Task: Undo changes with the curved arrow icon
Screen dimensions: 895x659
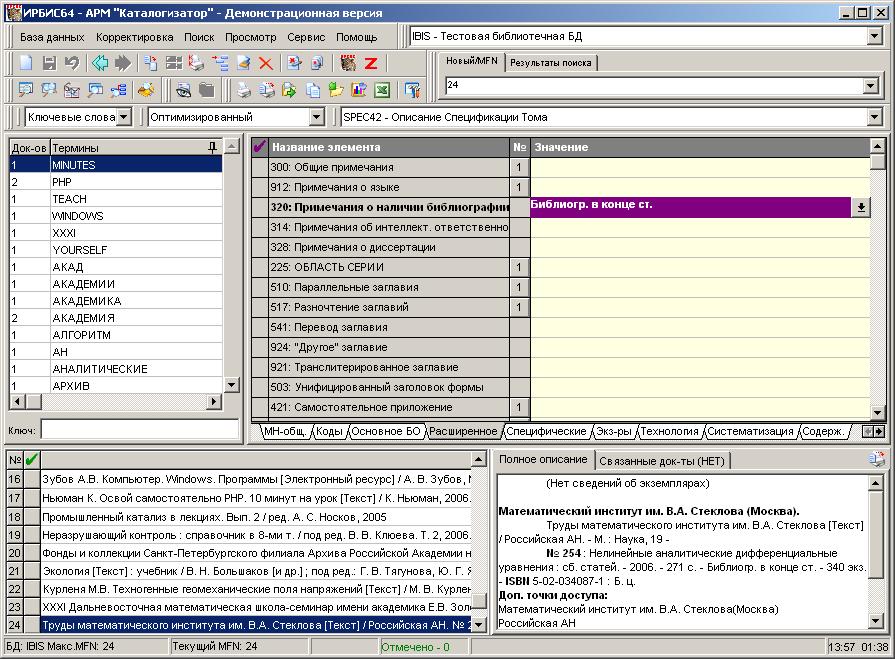Action: [x=72, y=63]
